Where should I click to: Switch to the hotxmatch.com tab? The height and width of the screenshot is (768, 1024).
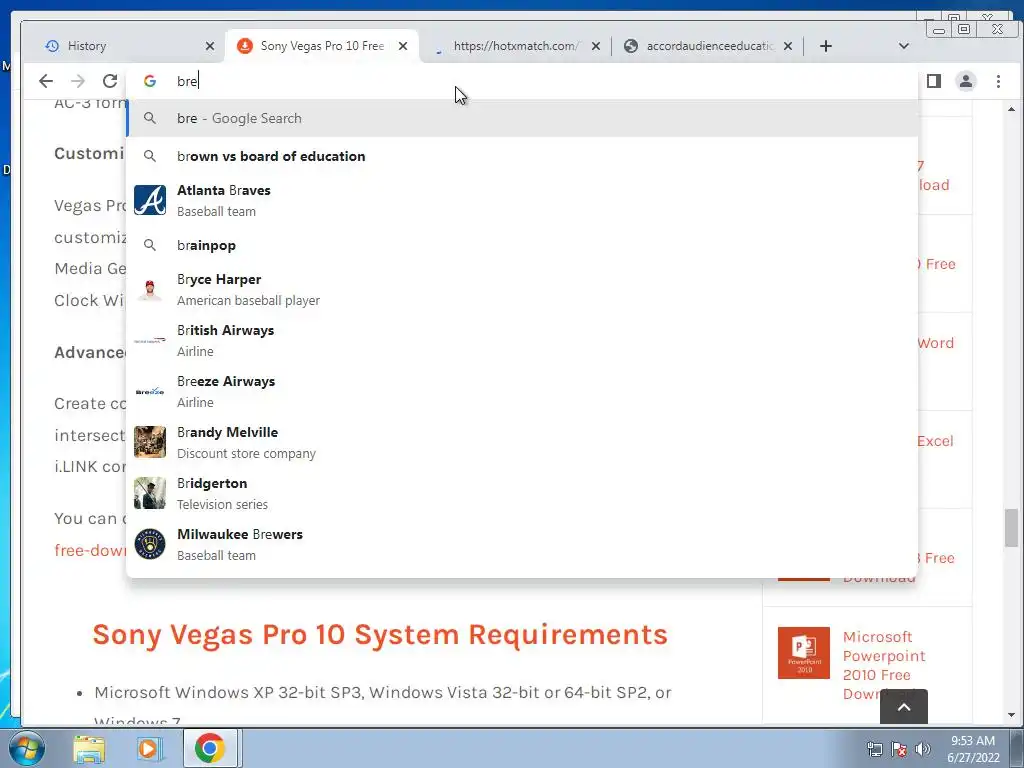click(516, 46)
